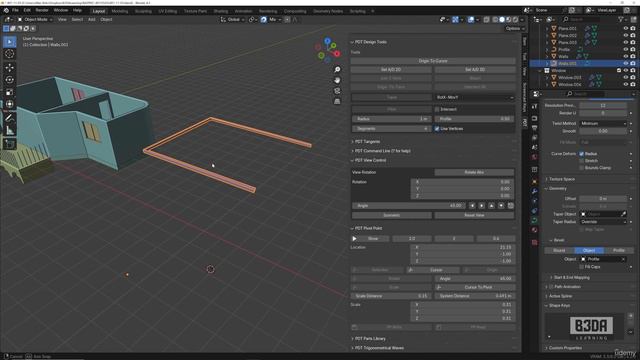Click the rotate view left arrow button

[472, 206]
